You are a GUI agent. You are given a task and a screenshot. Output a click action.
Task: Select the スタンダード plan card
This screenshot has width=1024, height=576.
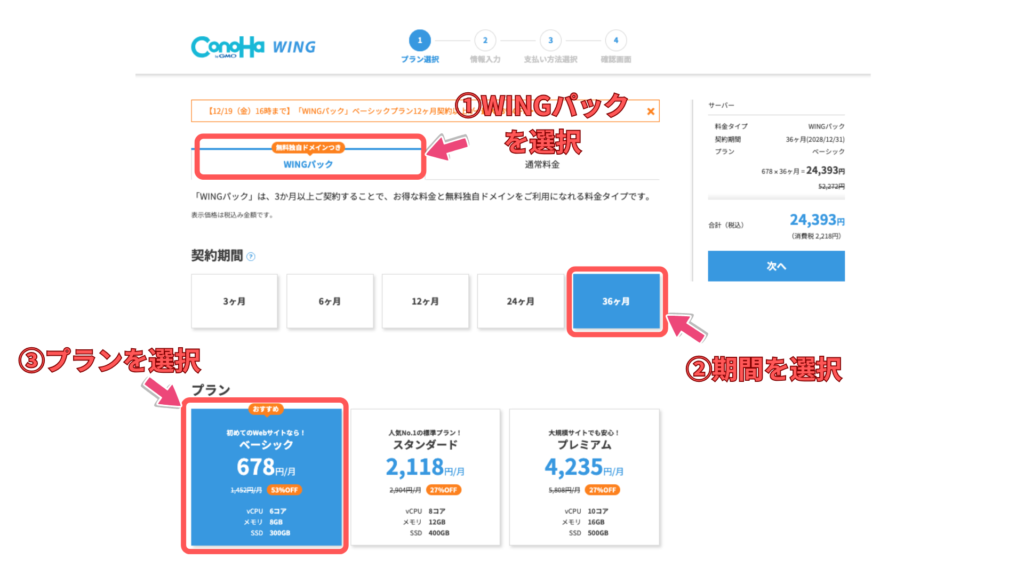(425, 477)
